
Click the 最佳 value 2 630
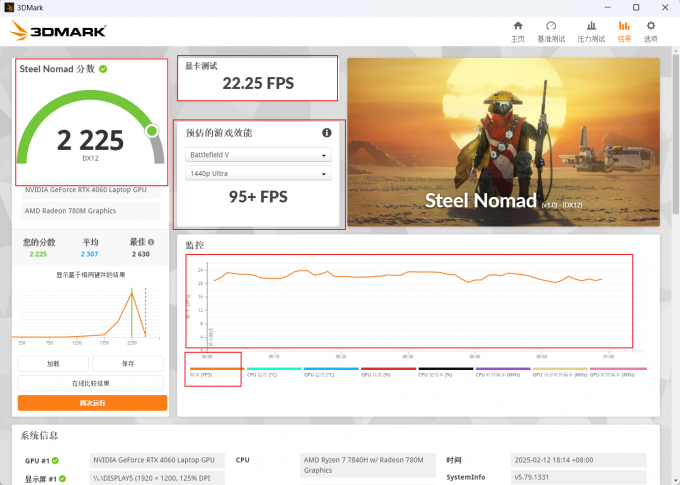coord(141,254)
